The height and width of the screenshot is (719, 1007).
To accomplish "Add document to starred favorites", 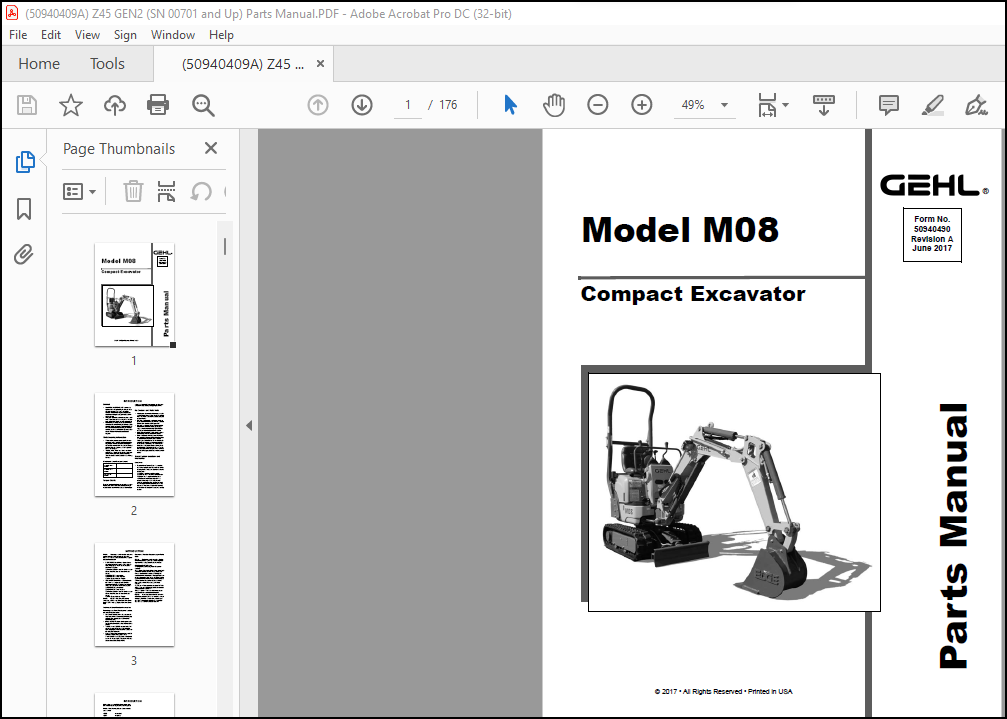I will (x=71, y=105).
